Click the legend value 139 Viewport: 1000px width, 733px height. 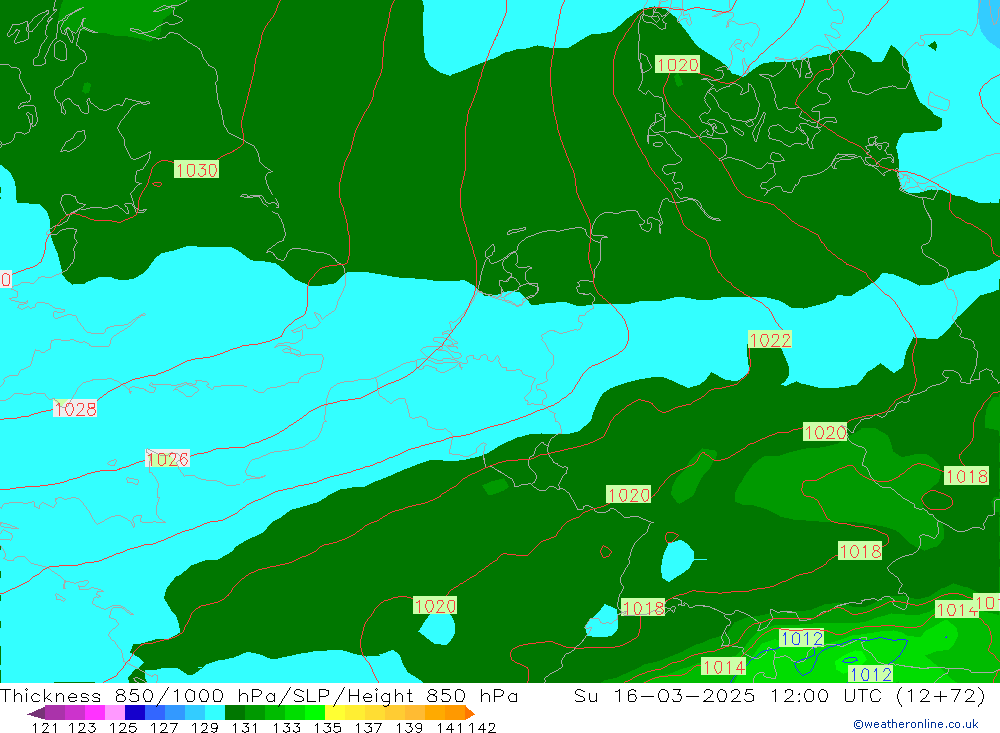(x=409, y=727)
